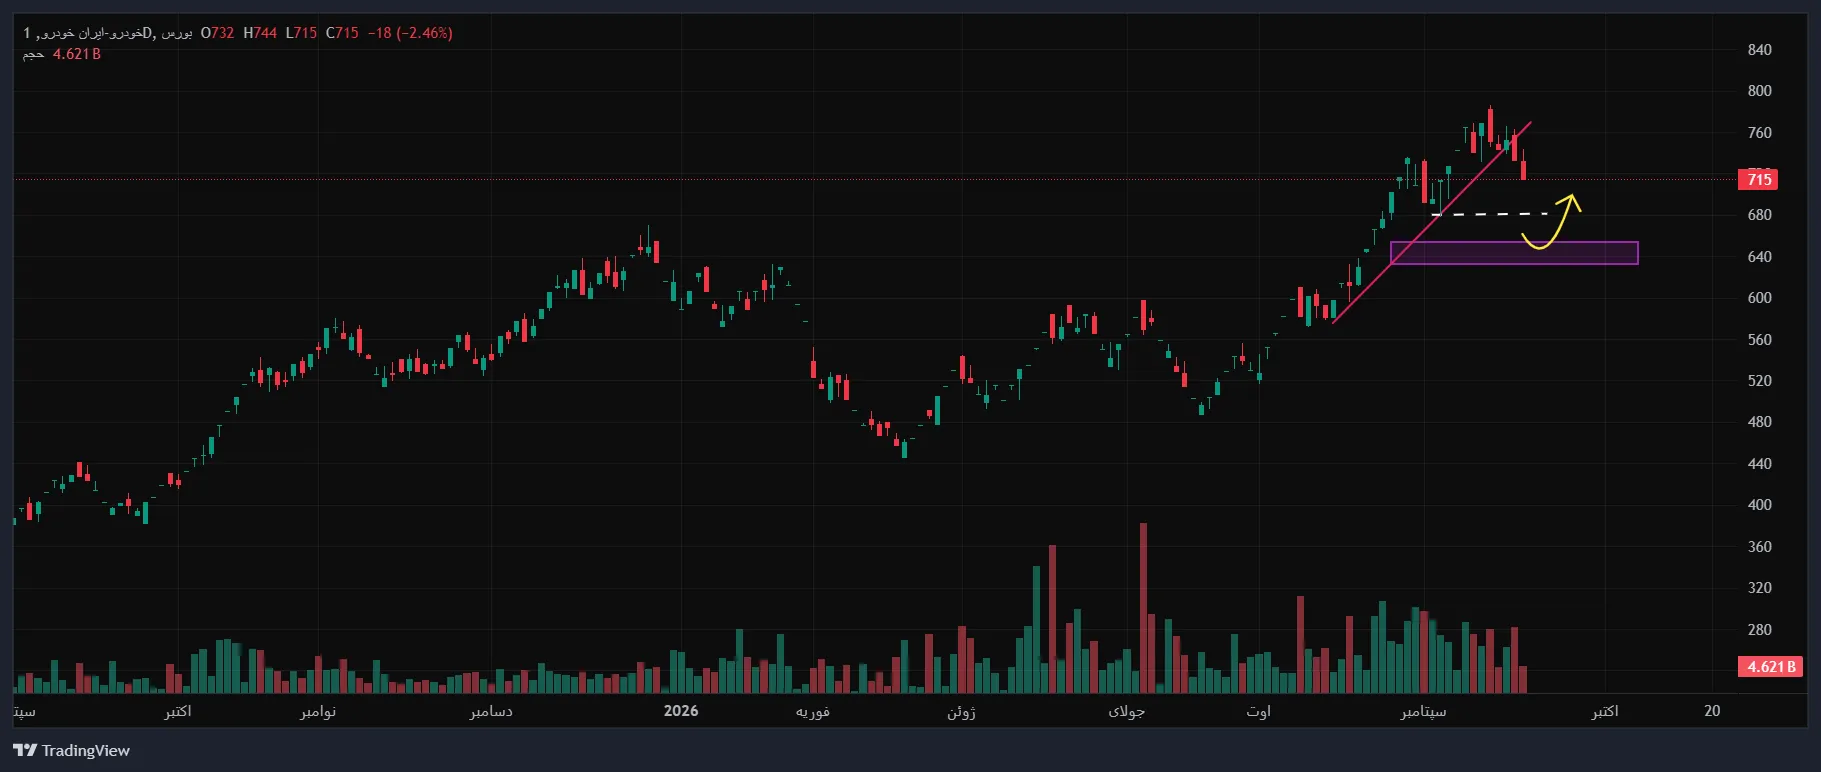The height and width of the screenshot is (772, 1821).
Task: Click the 520 price axis label
Action: [x=1759, y=381]
